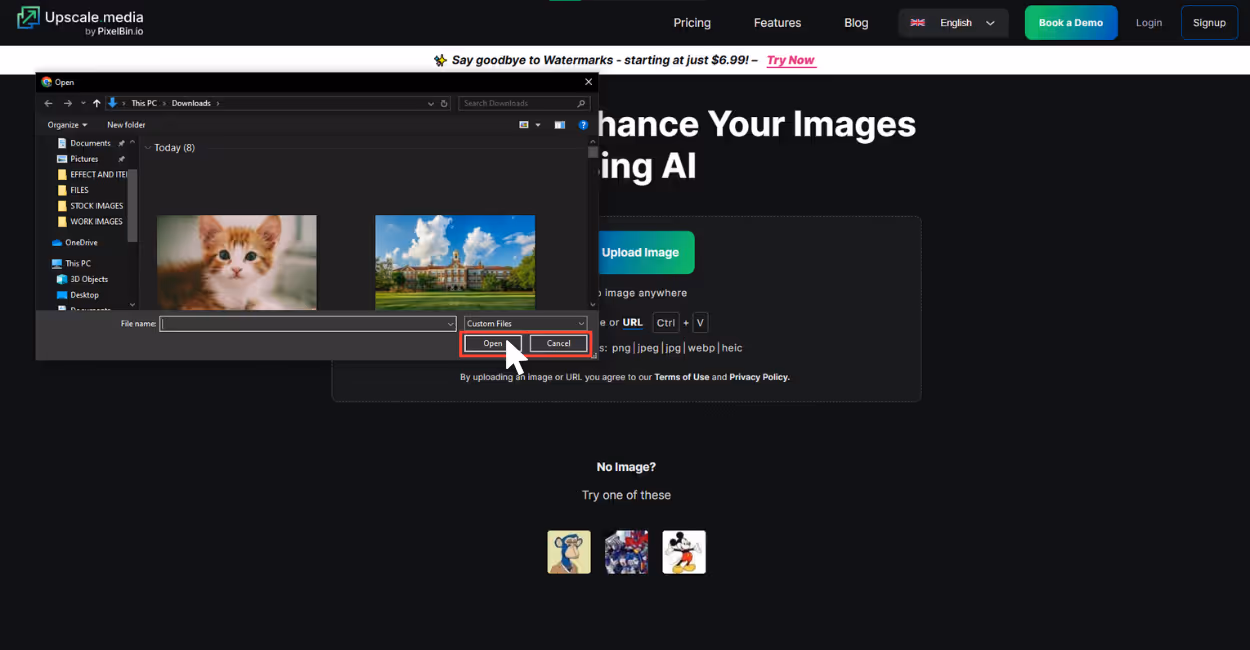Collapse the Today (8) group

pos(148,148)
